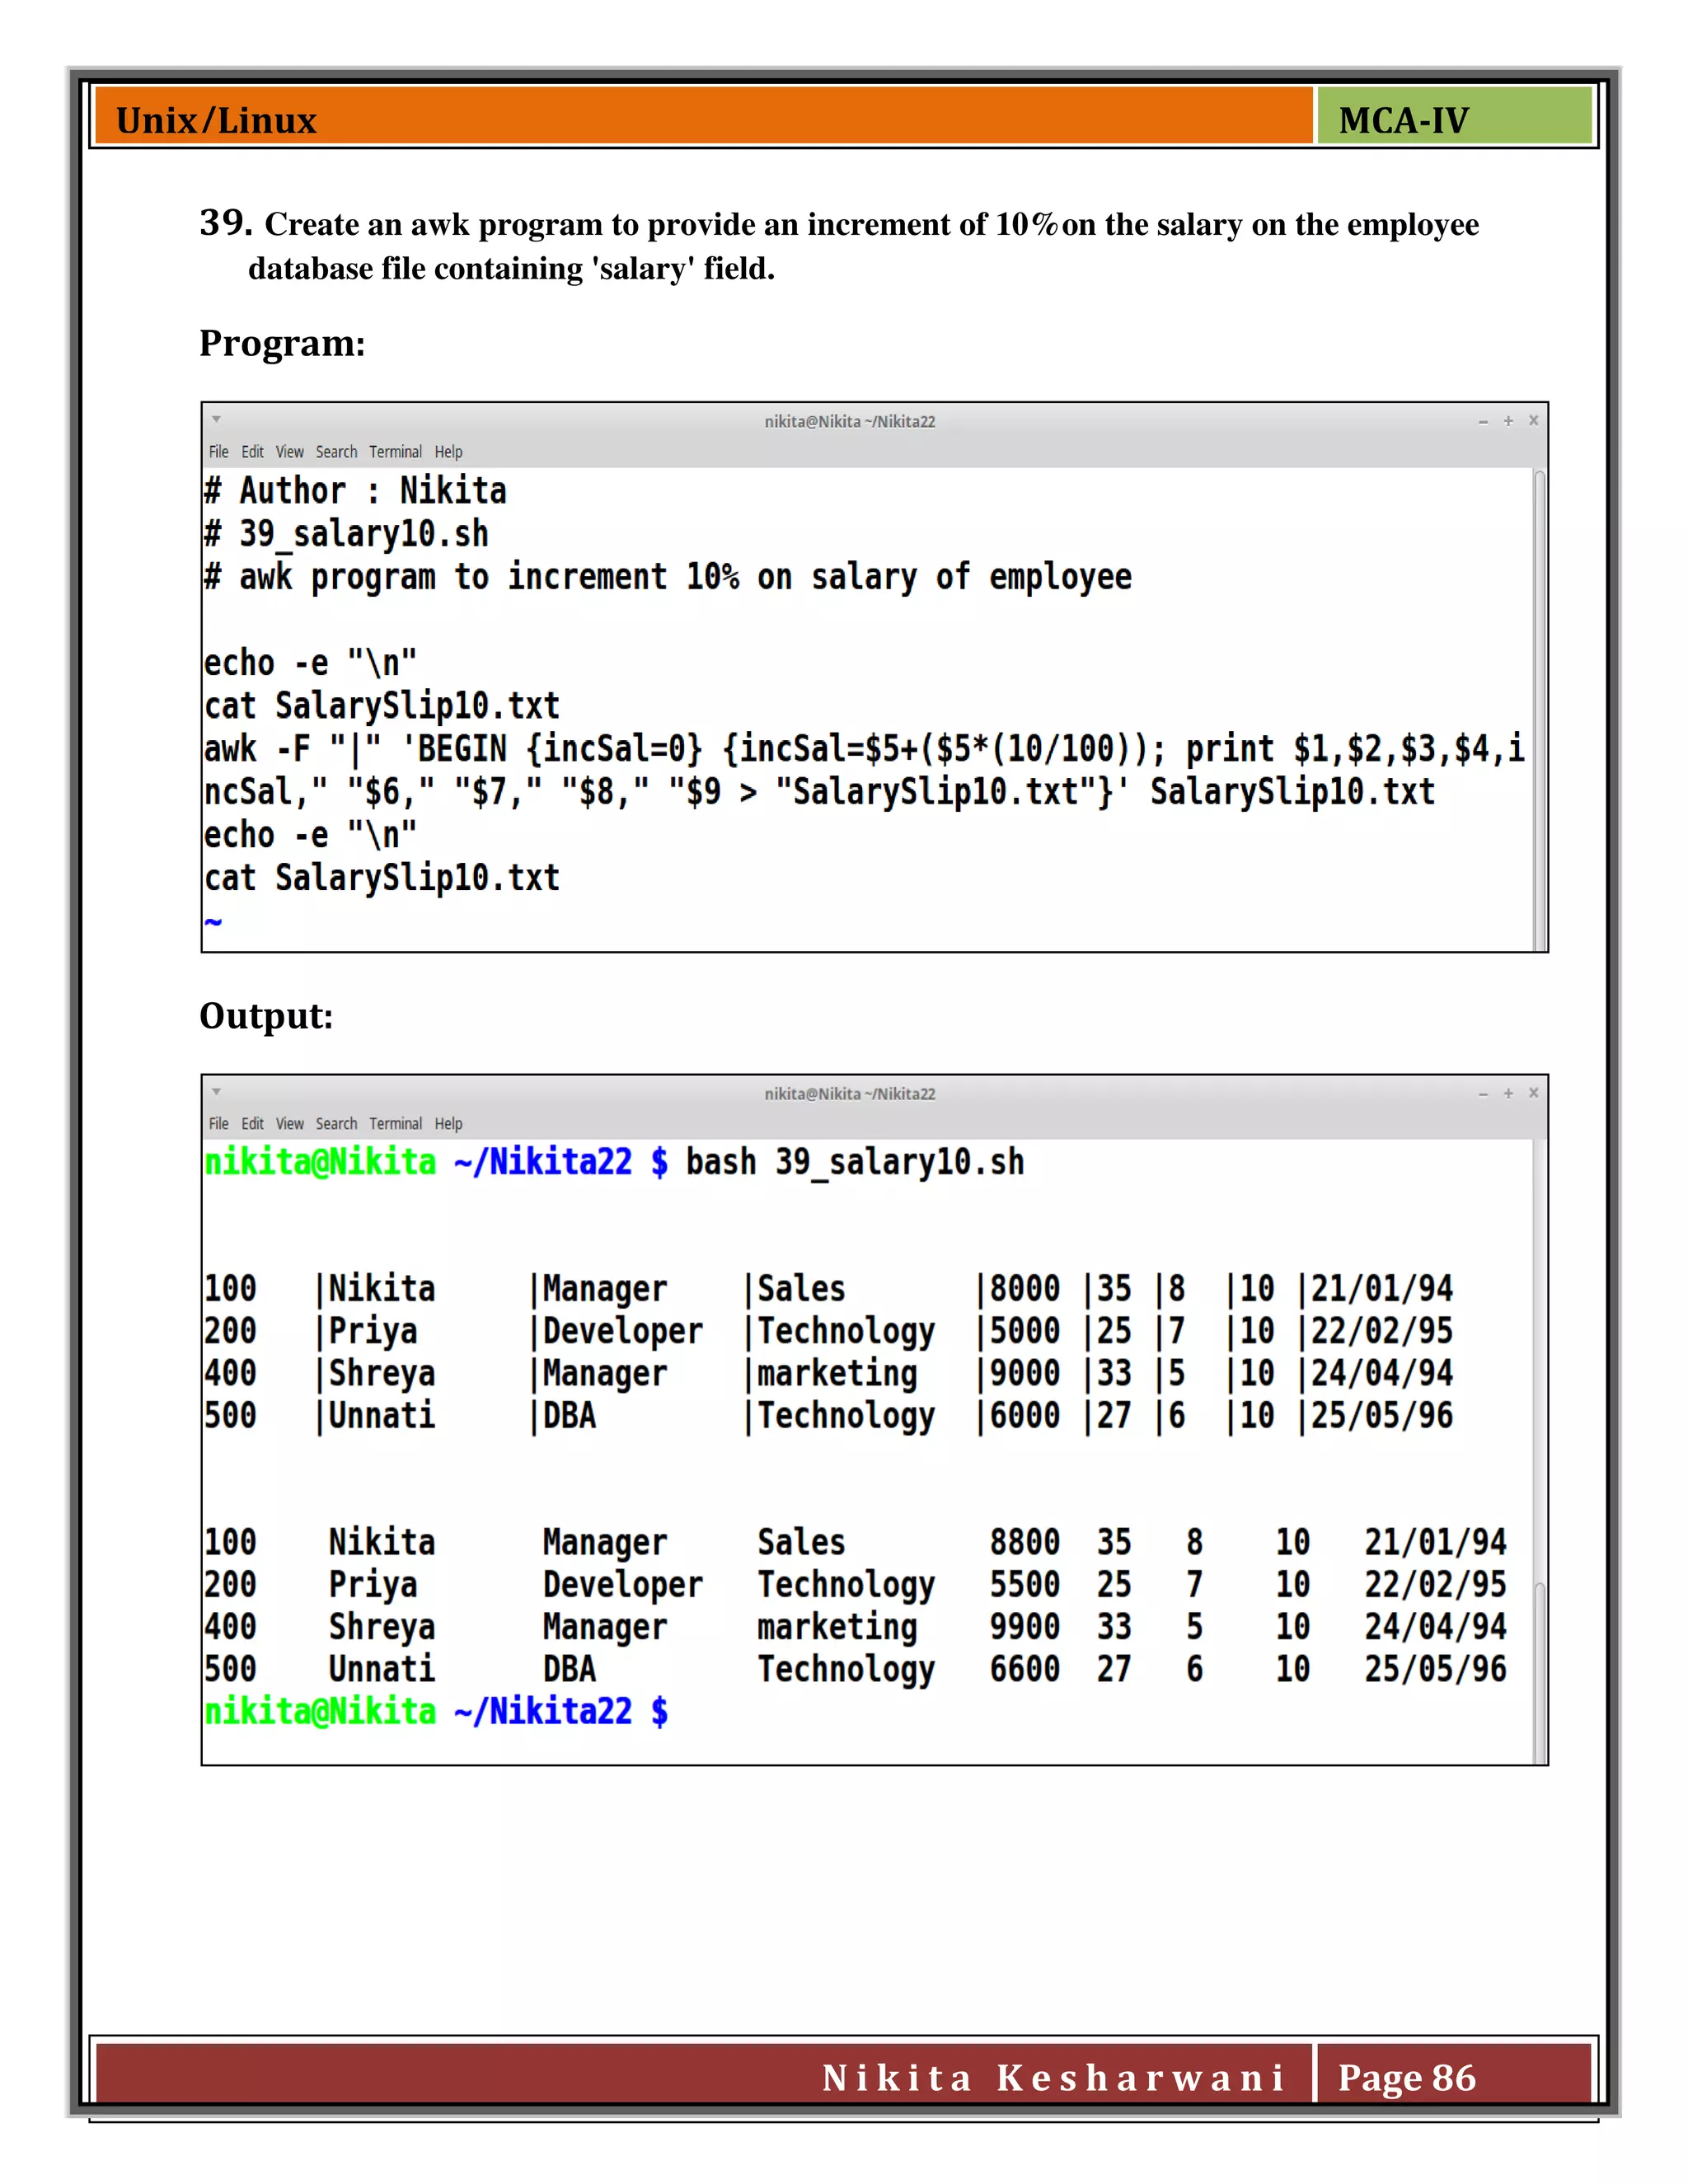Viewport: 1688px width, 2184px height.
Task: Click the Unix/Linux header banner
Action: click(703, 116)
